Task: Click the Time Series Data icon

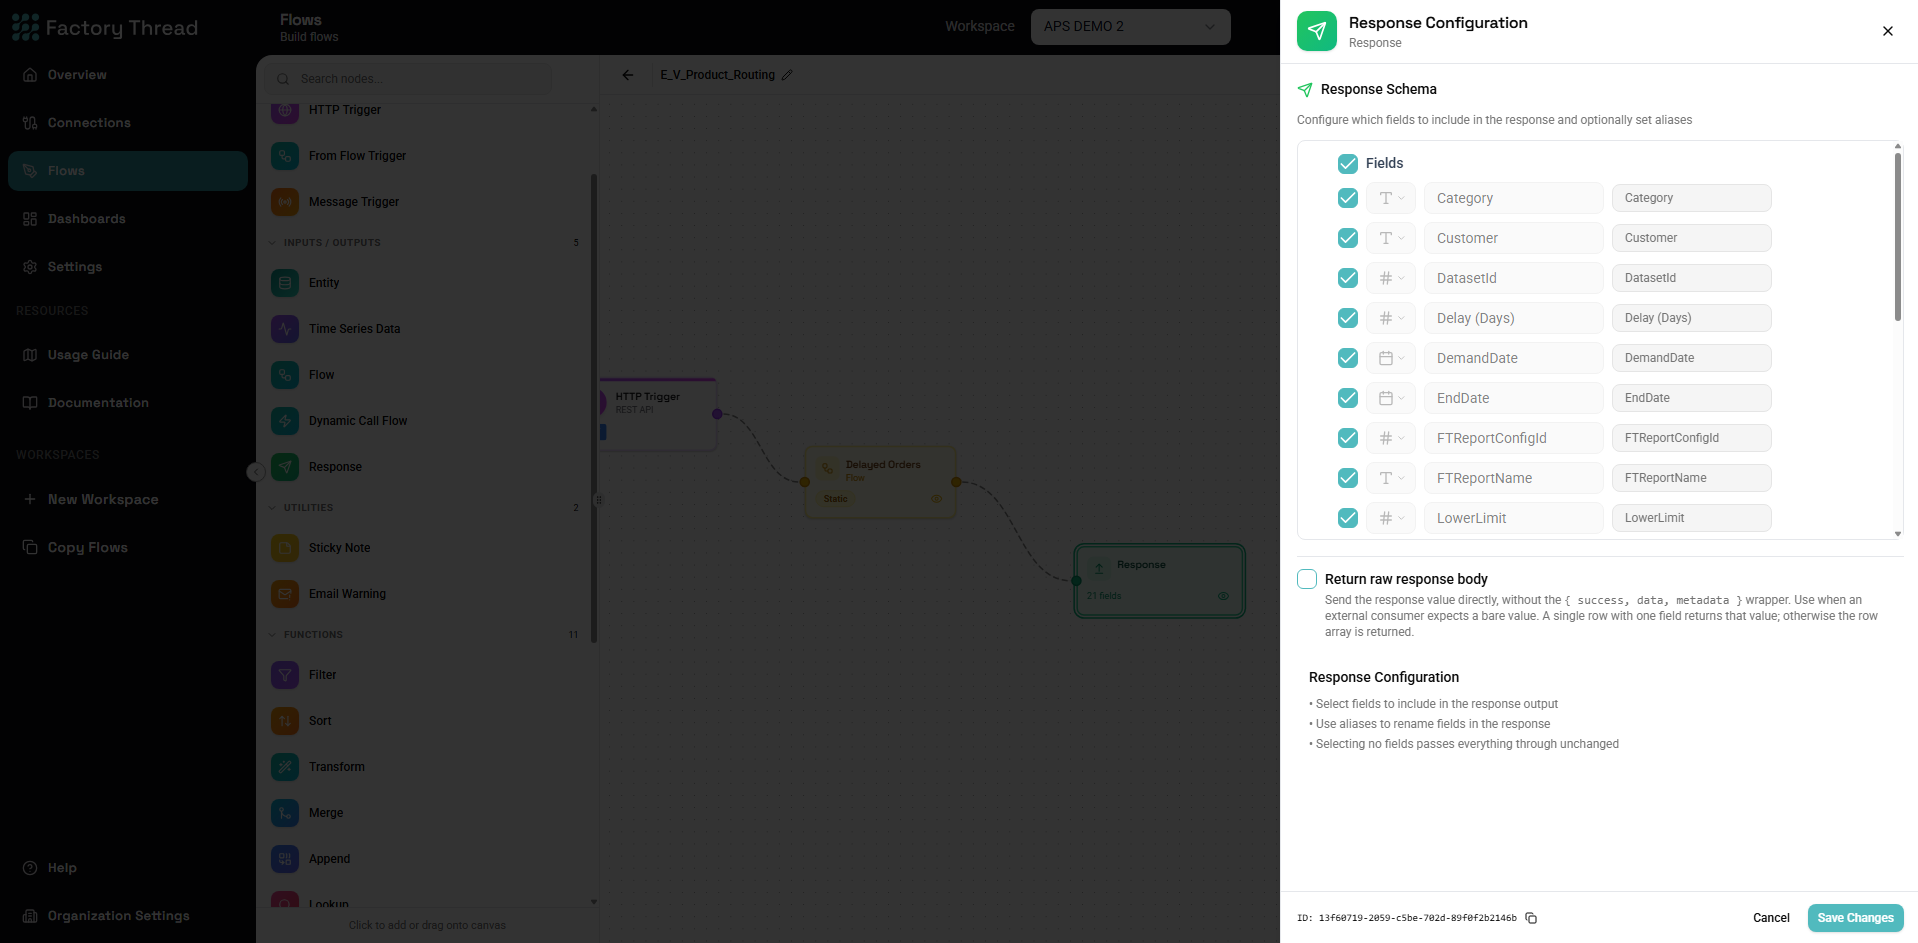Action: click(x=285, y=329)
